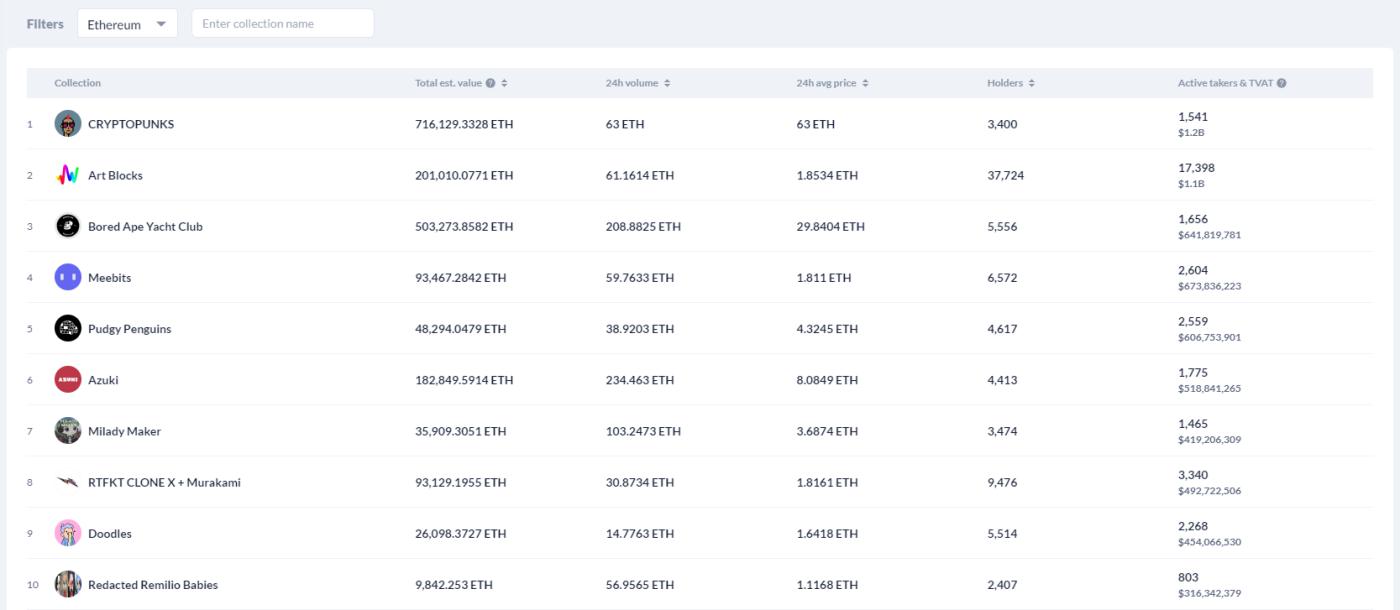This screenshot has height=610, width=1400.
Task: Click the Bored Ape Yacht Club icon
Action: coord(68,226)
